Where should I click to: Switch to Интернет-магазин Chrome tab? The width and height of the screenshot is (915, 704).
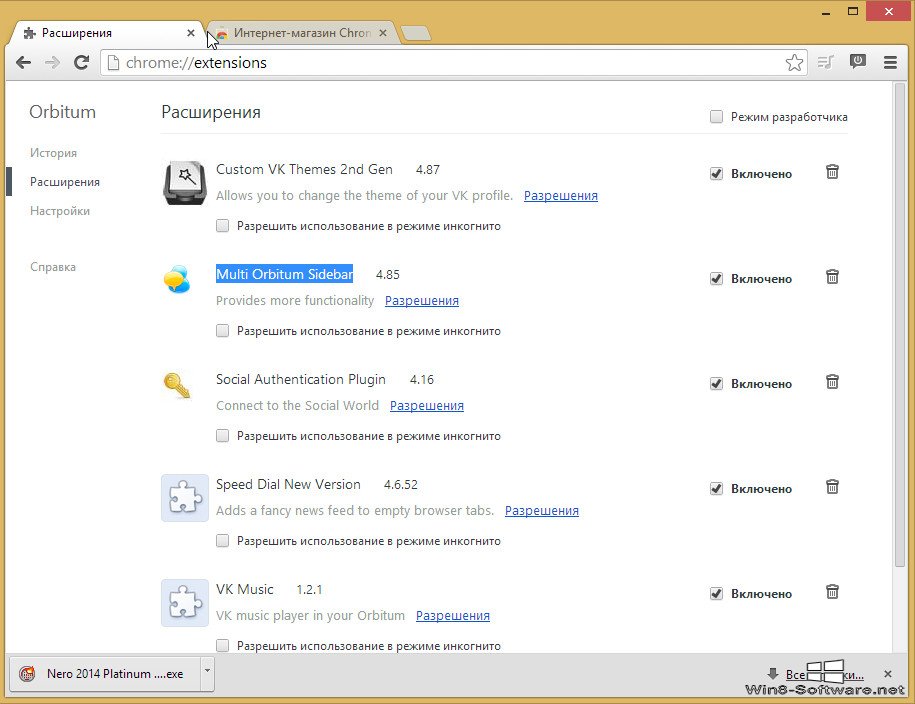click(x=302, y=33)
